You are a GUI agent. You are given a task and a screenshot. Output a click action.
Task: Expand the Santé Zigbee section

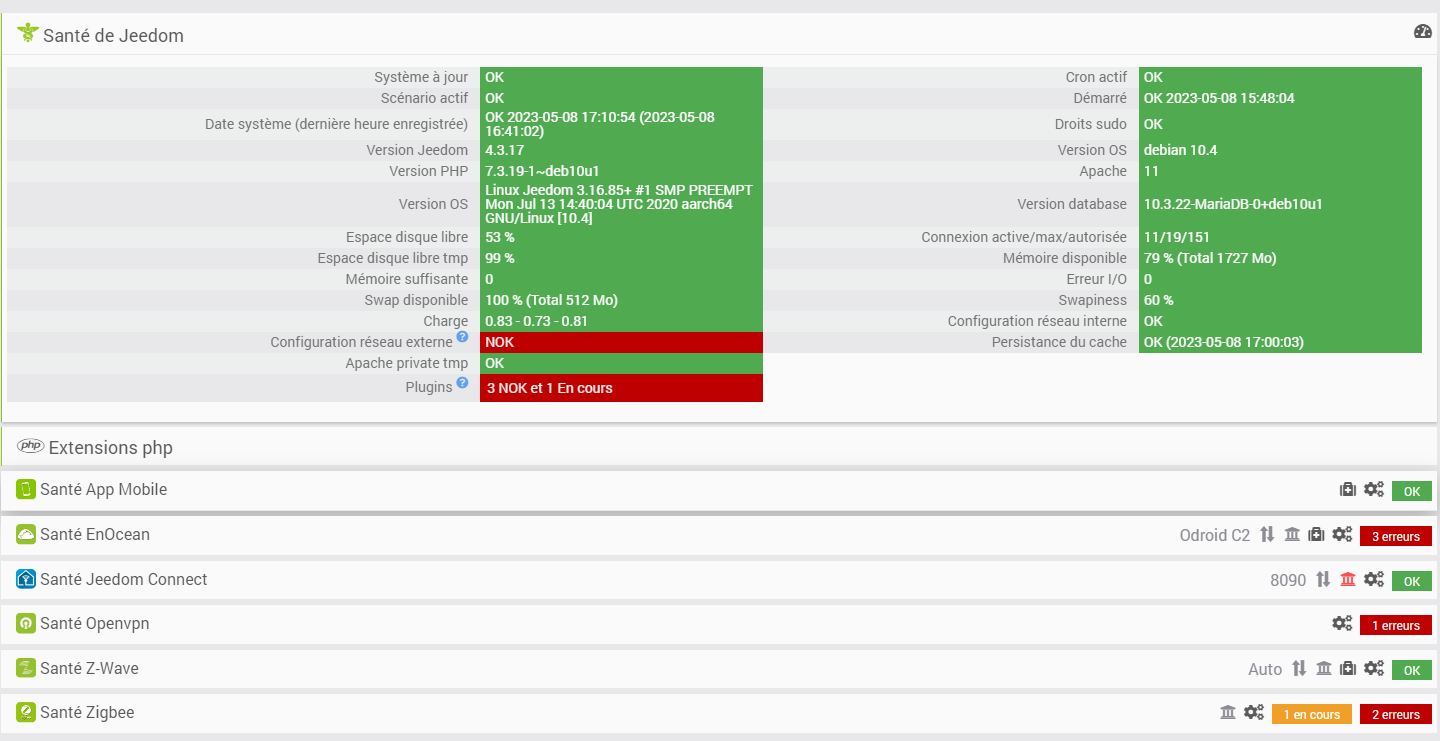[x=87, y=713]
